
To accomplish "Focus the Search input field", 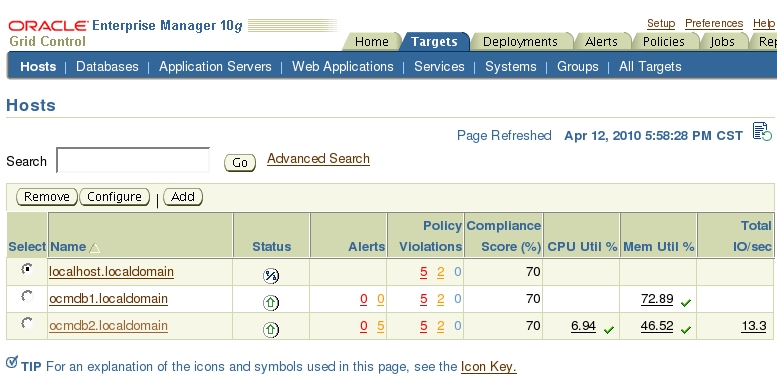I will pos(133,160).
